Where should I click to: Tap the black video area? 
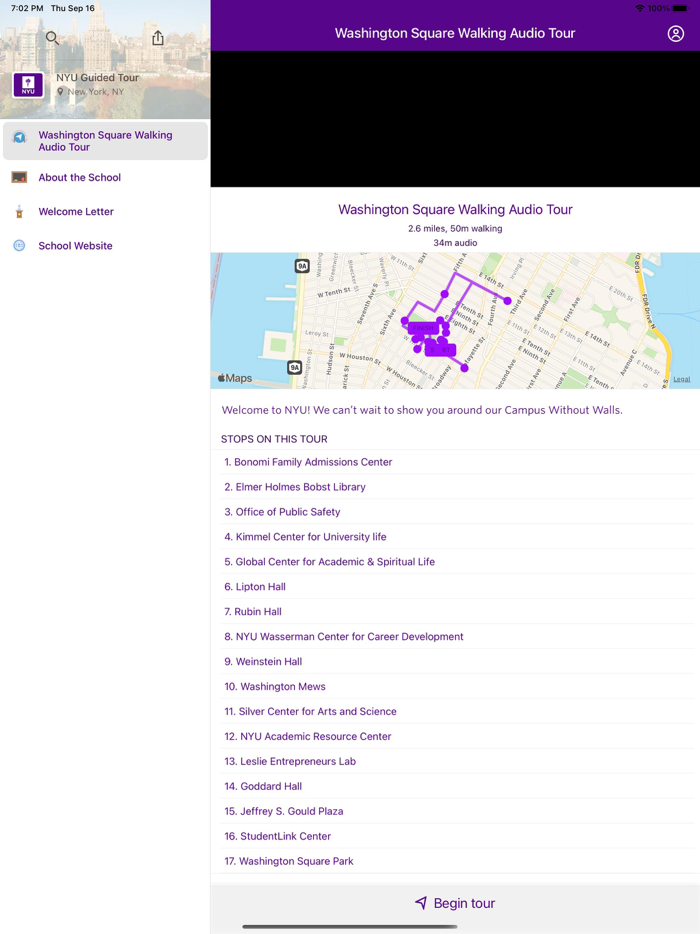pyautogui.click(x=455, y=119)
